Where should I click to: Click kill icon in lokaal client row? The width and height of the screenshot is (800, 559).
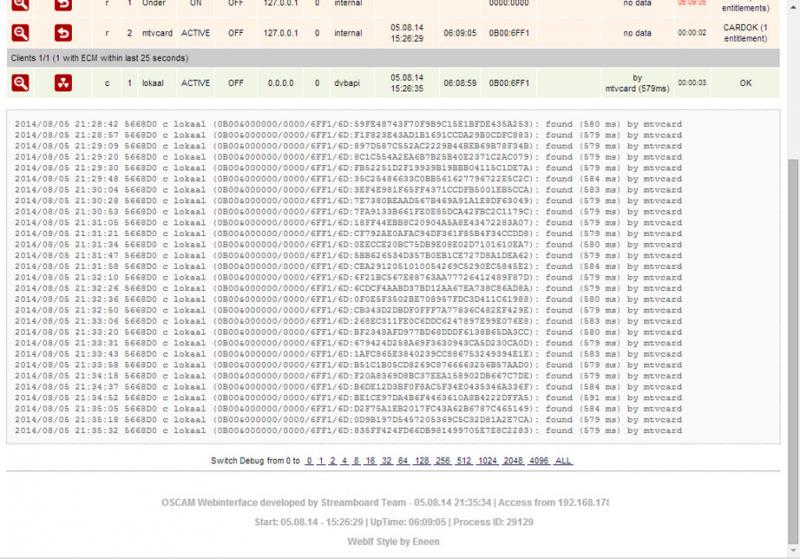point(63,83)
